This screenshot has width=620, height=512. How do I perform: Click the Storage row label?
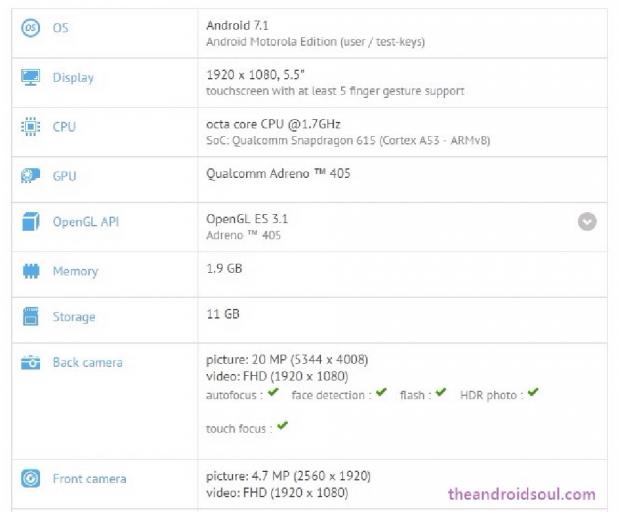[74, 317]
